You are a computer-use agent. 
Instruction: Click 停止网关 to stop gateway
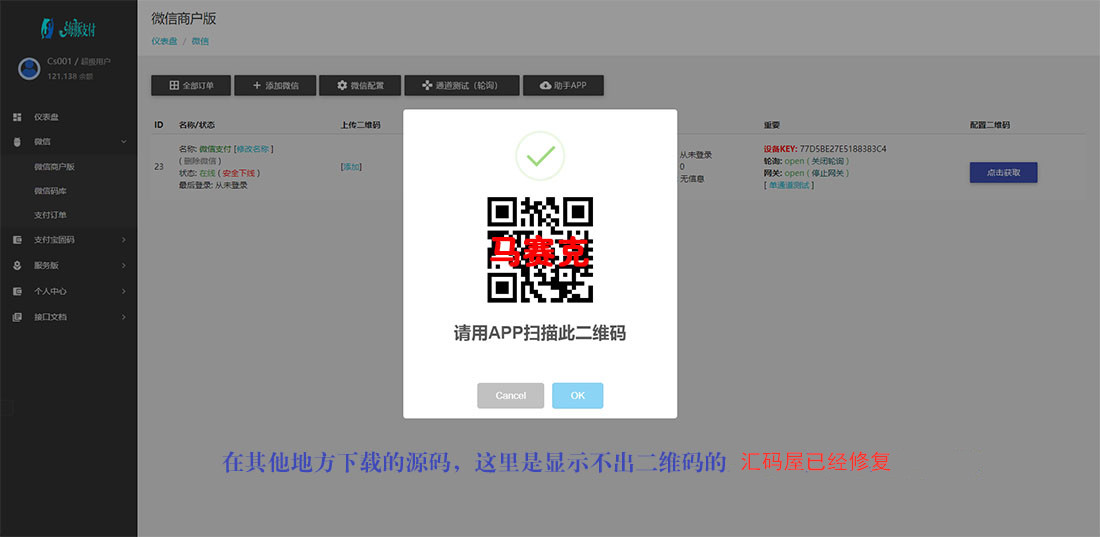(828, 173)
